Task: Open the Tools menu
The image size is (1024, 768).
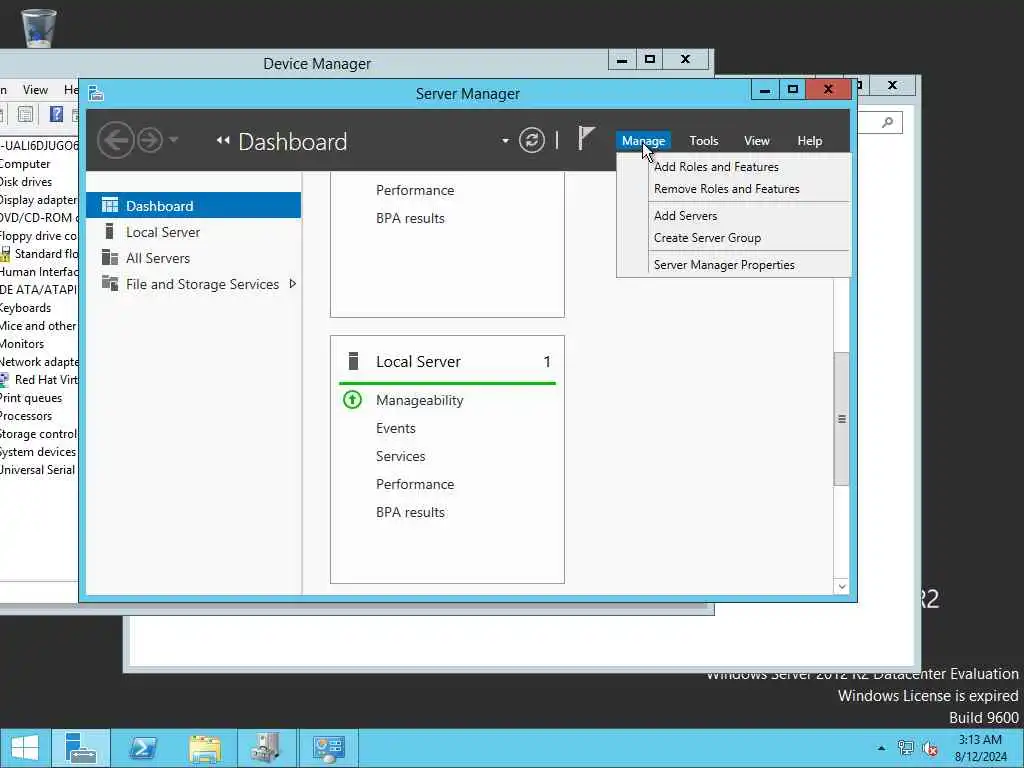Action: click(x=703, y=141)
